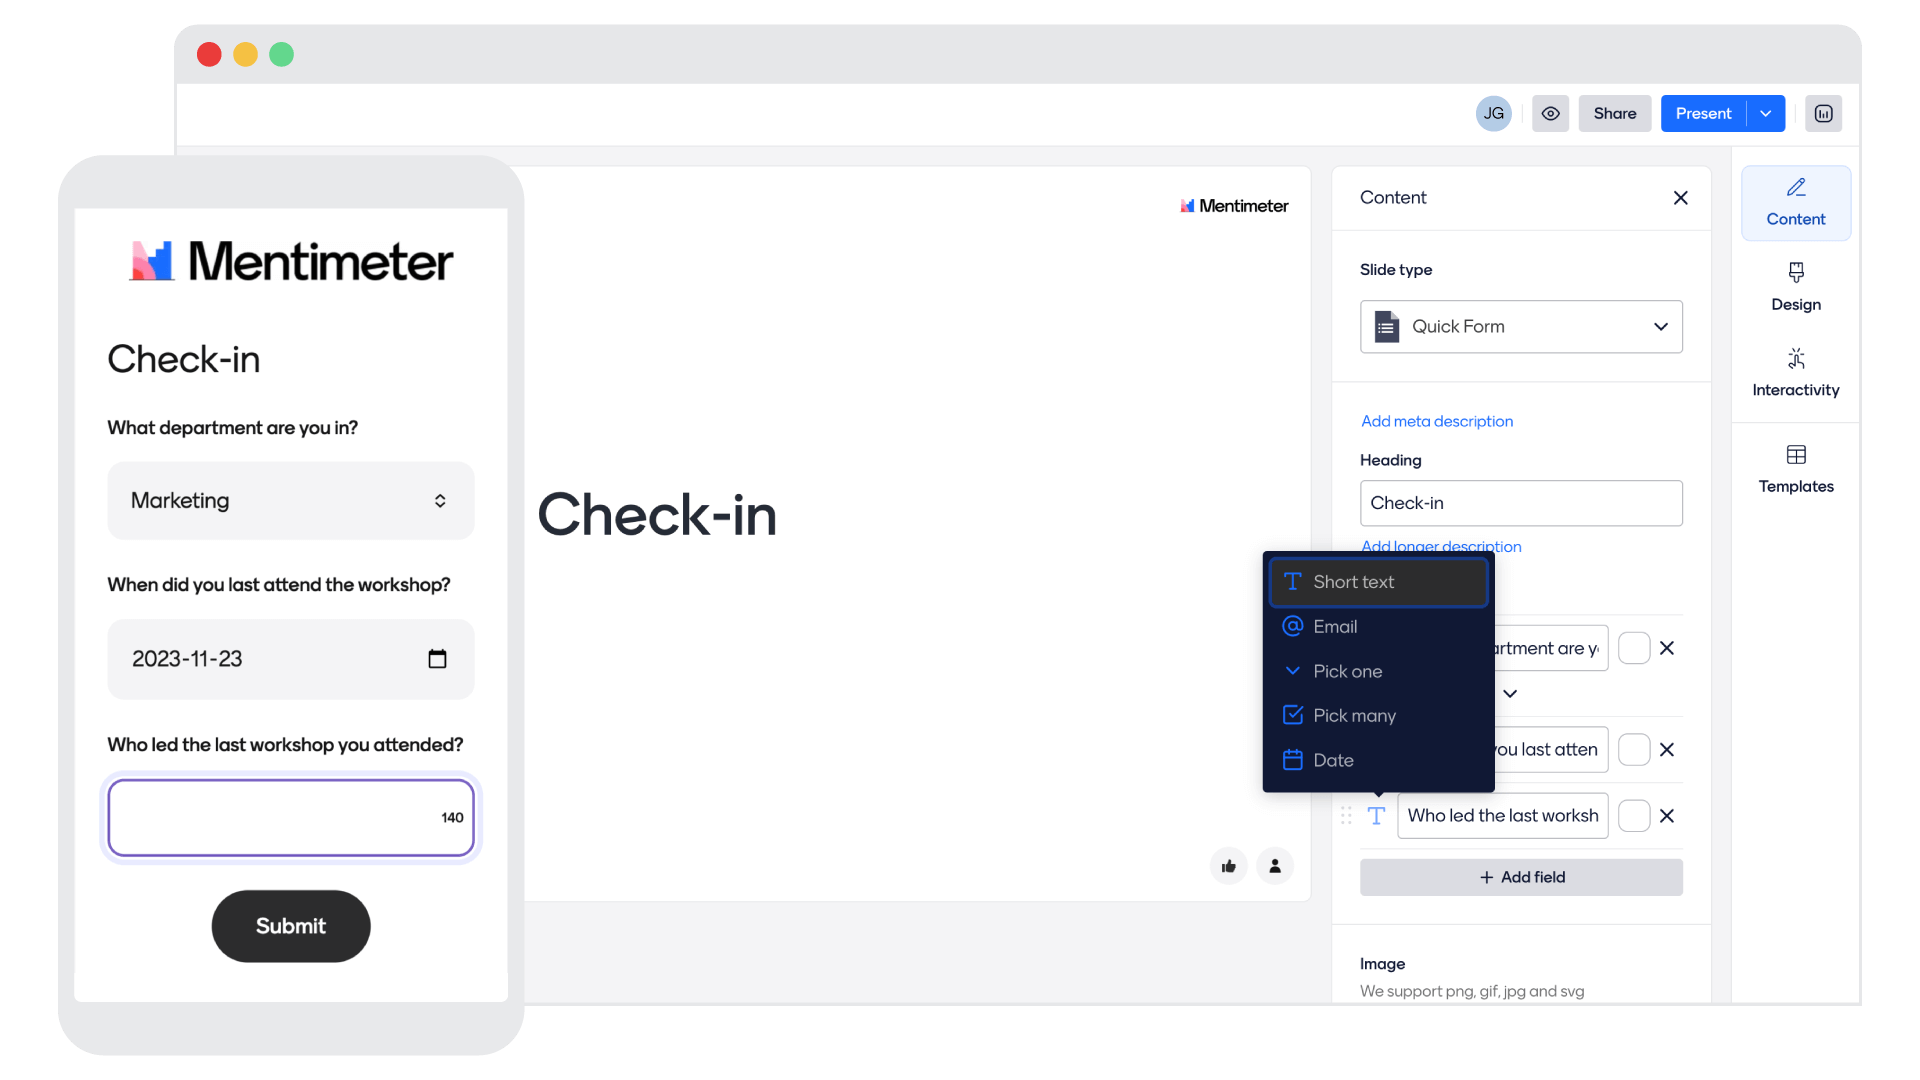
Task: Select Short text field type option
Action: [x=1378, y=582]
